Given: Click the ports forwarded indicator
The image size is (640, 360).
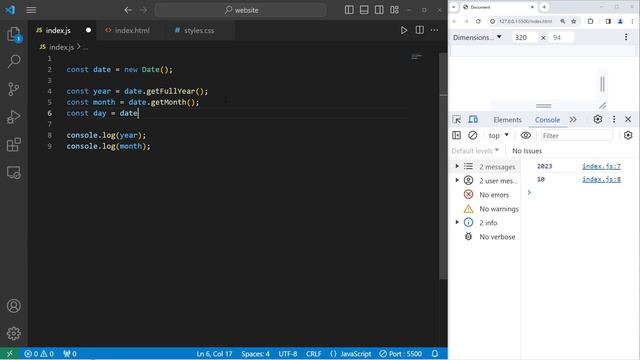Looking at the screenshot, I should (x=70, y=354).
